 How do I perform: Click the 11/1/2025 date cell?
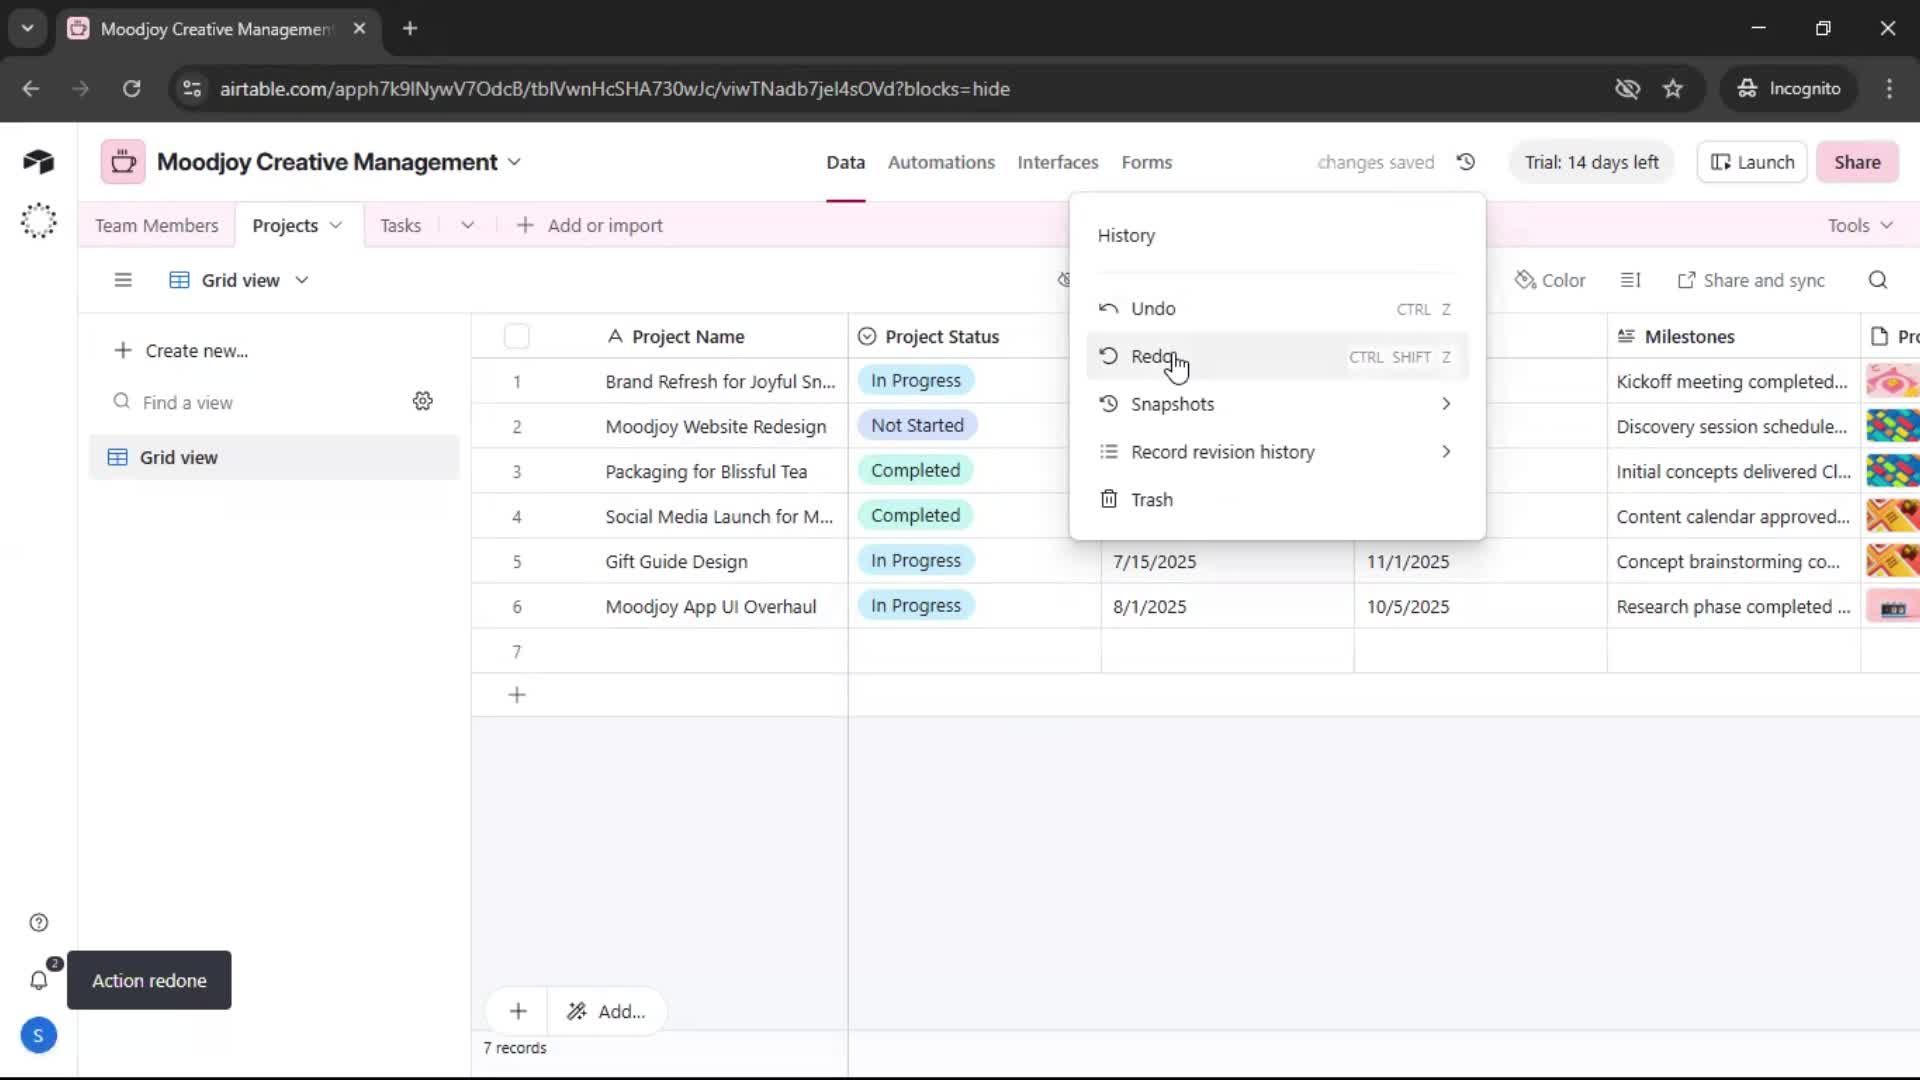[1480, 561]
